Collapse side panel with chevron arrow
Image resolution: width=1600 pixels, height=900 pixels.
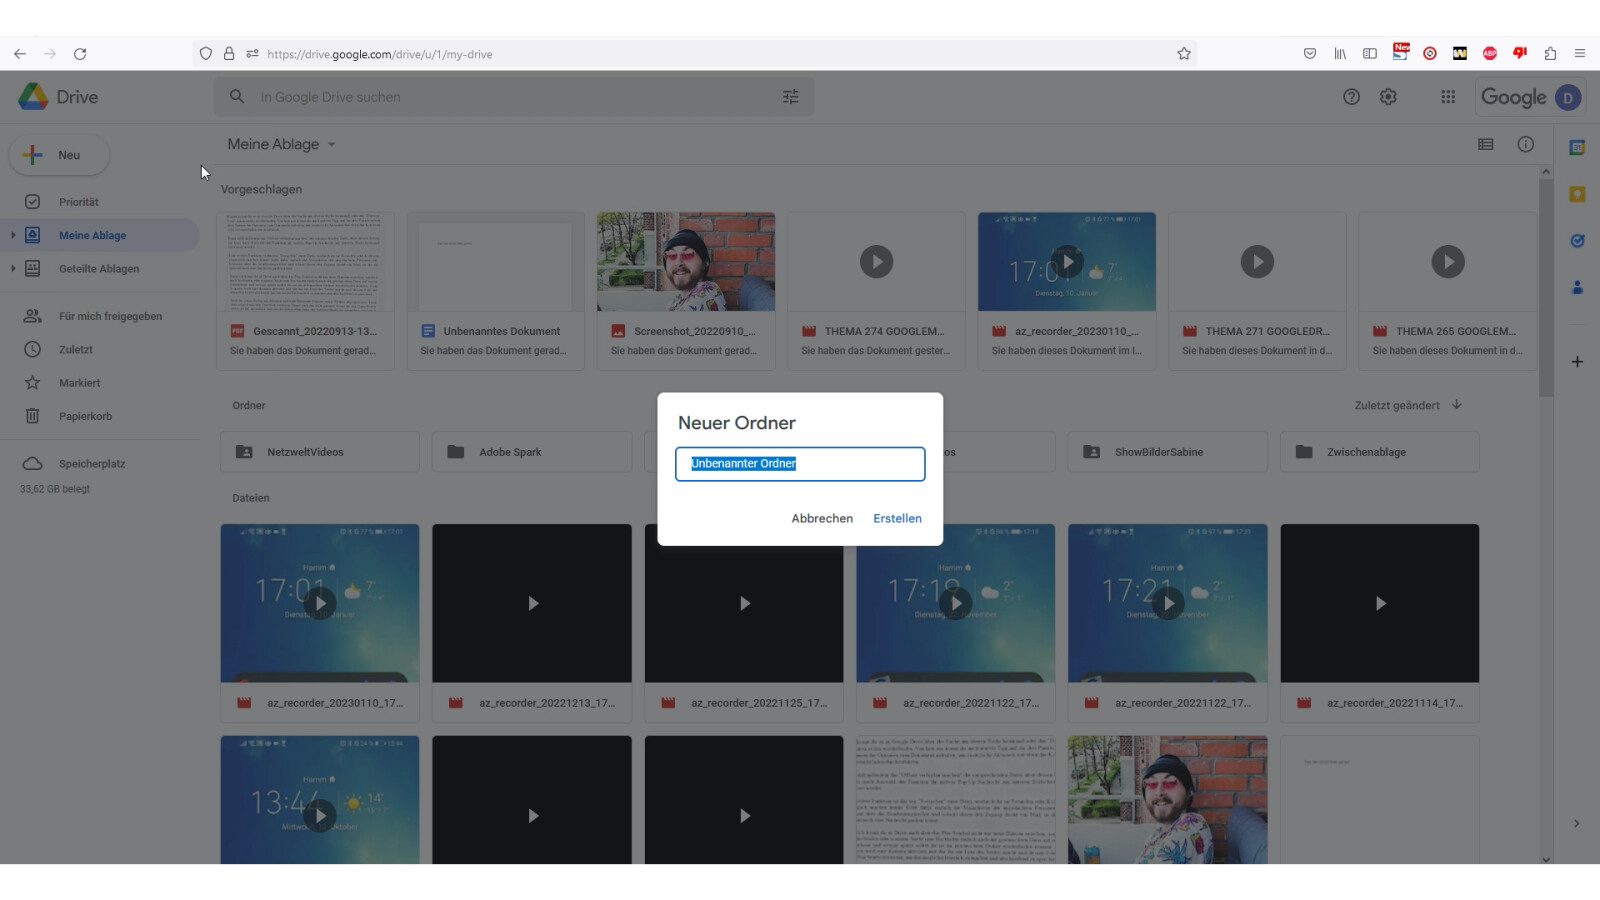pos(1576,823)
